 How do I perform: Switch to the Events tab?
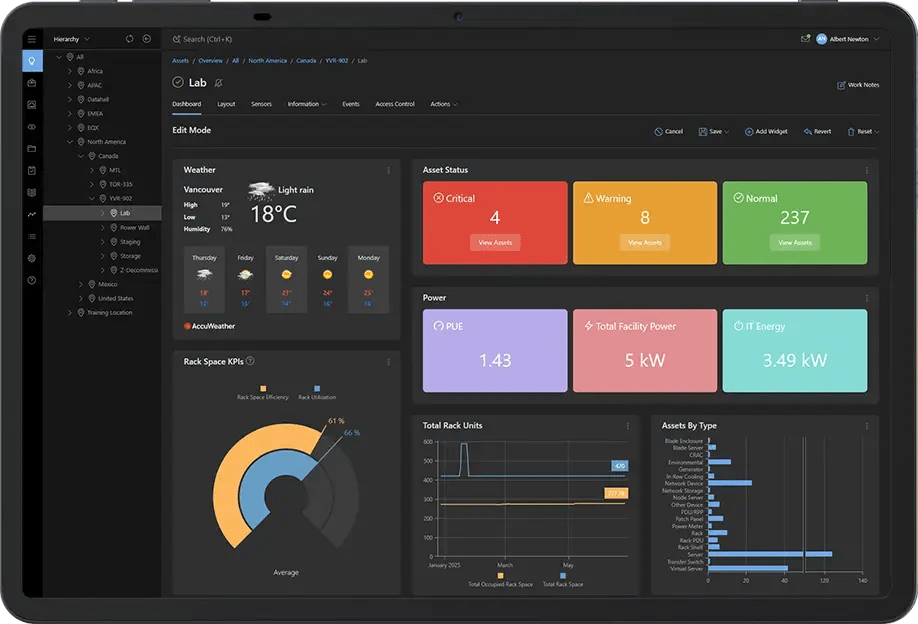tap(350, 103)
